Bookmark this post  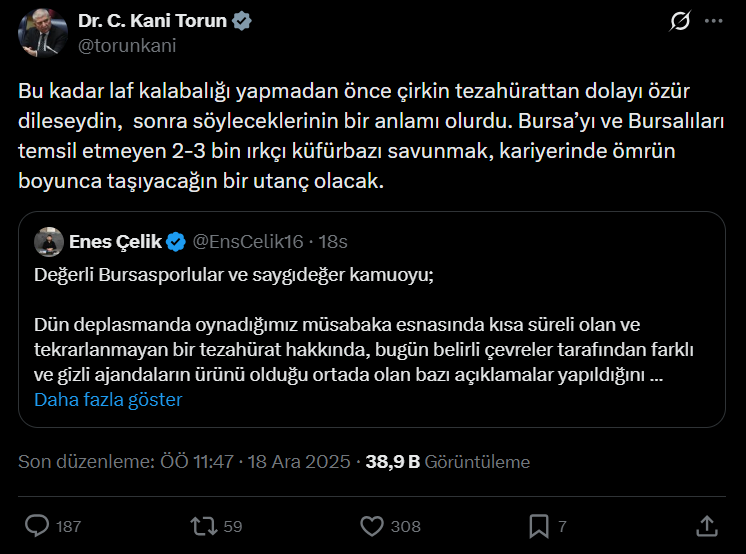tap(538, 525)
